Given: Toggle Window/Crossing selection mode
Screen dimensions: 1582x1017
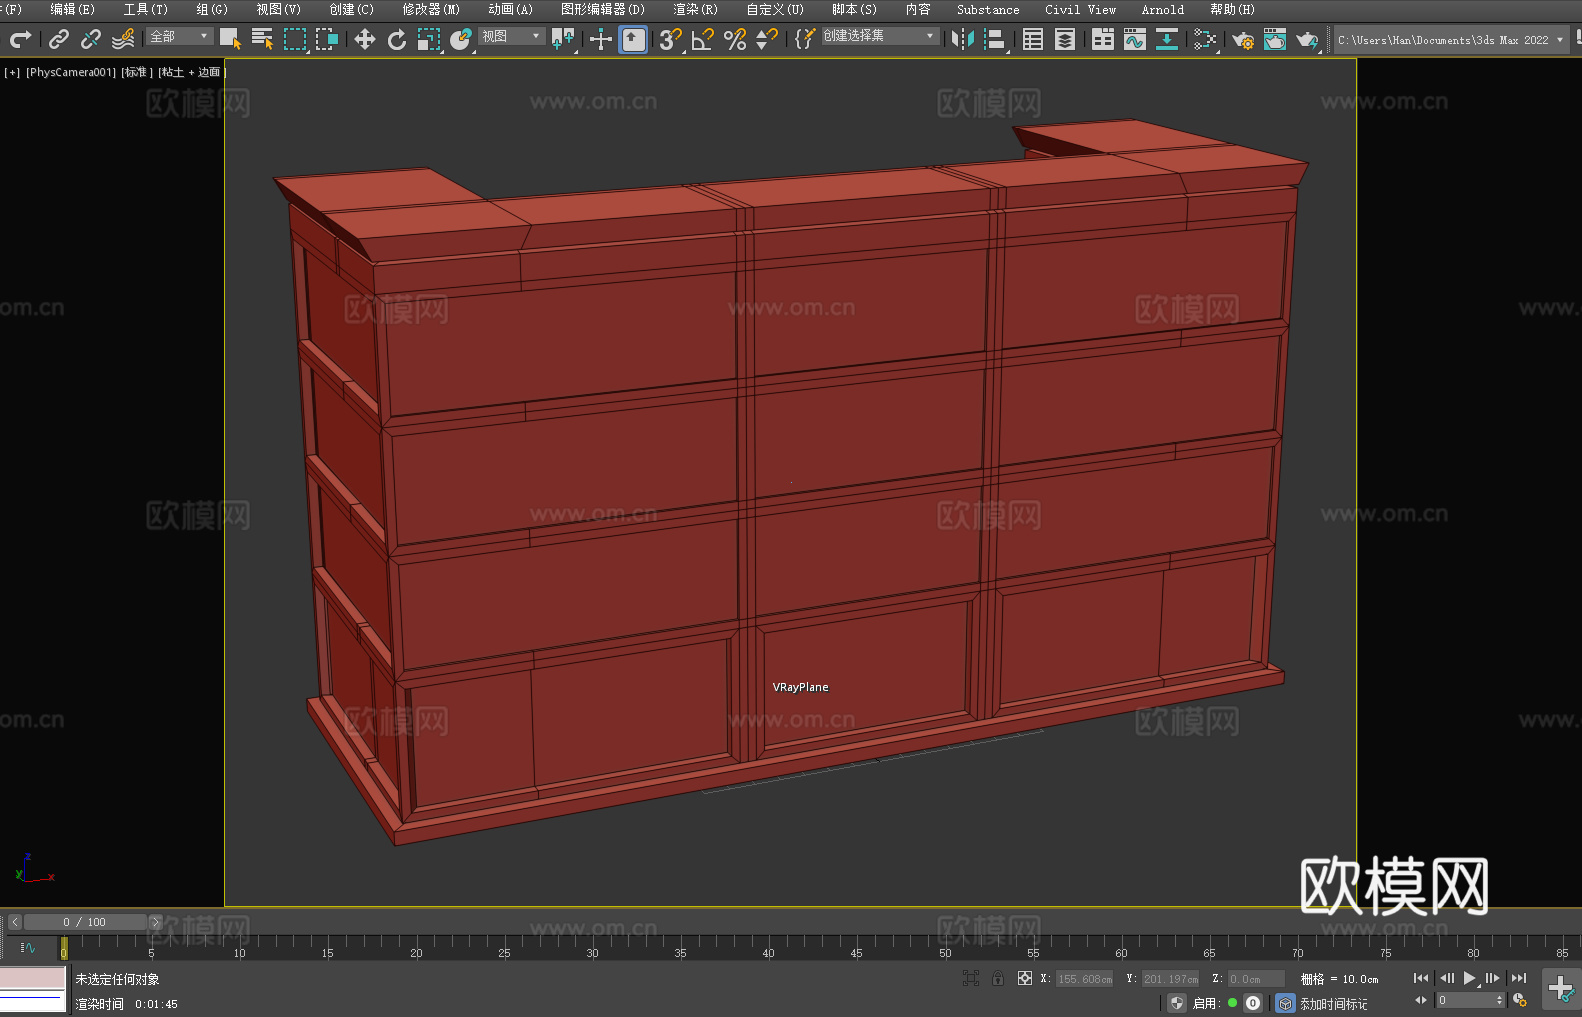Looking at the screenshot, I should (x=327, y=39).
